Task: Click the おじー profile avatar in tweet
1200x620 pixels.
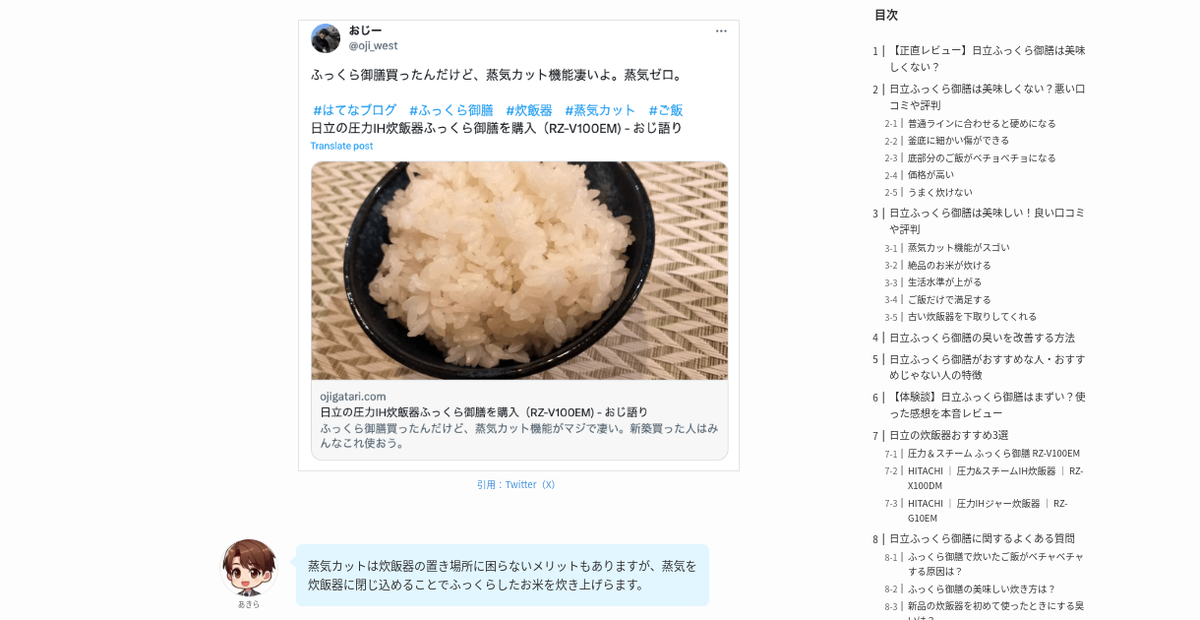Action: [x=325, y=38]
